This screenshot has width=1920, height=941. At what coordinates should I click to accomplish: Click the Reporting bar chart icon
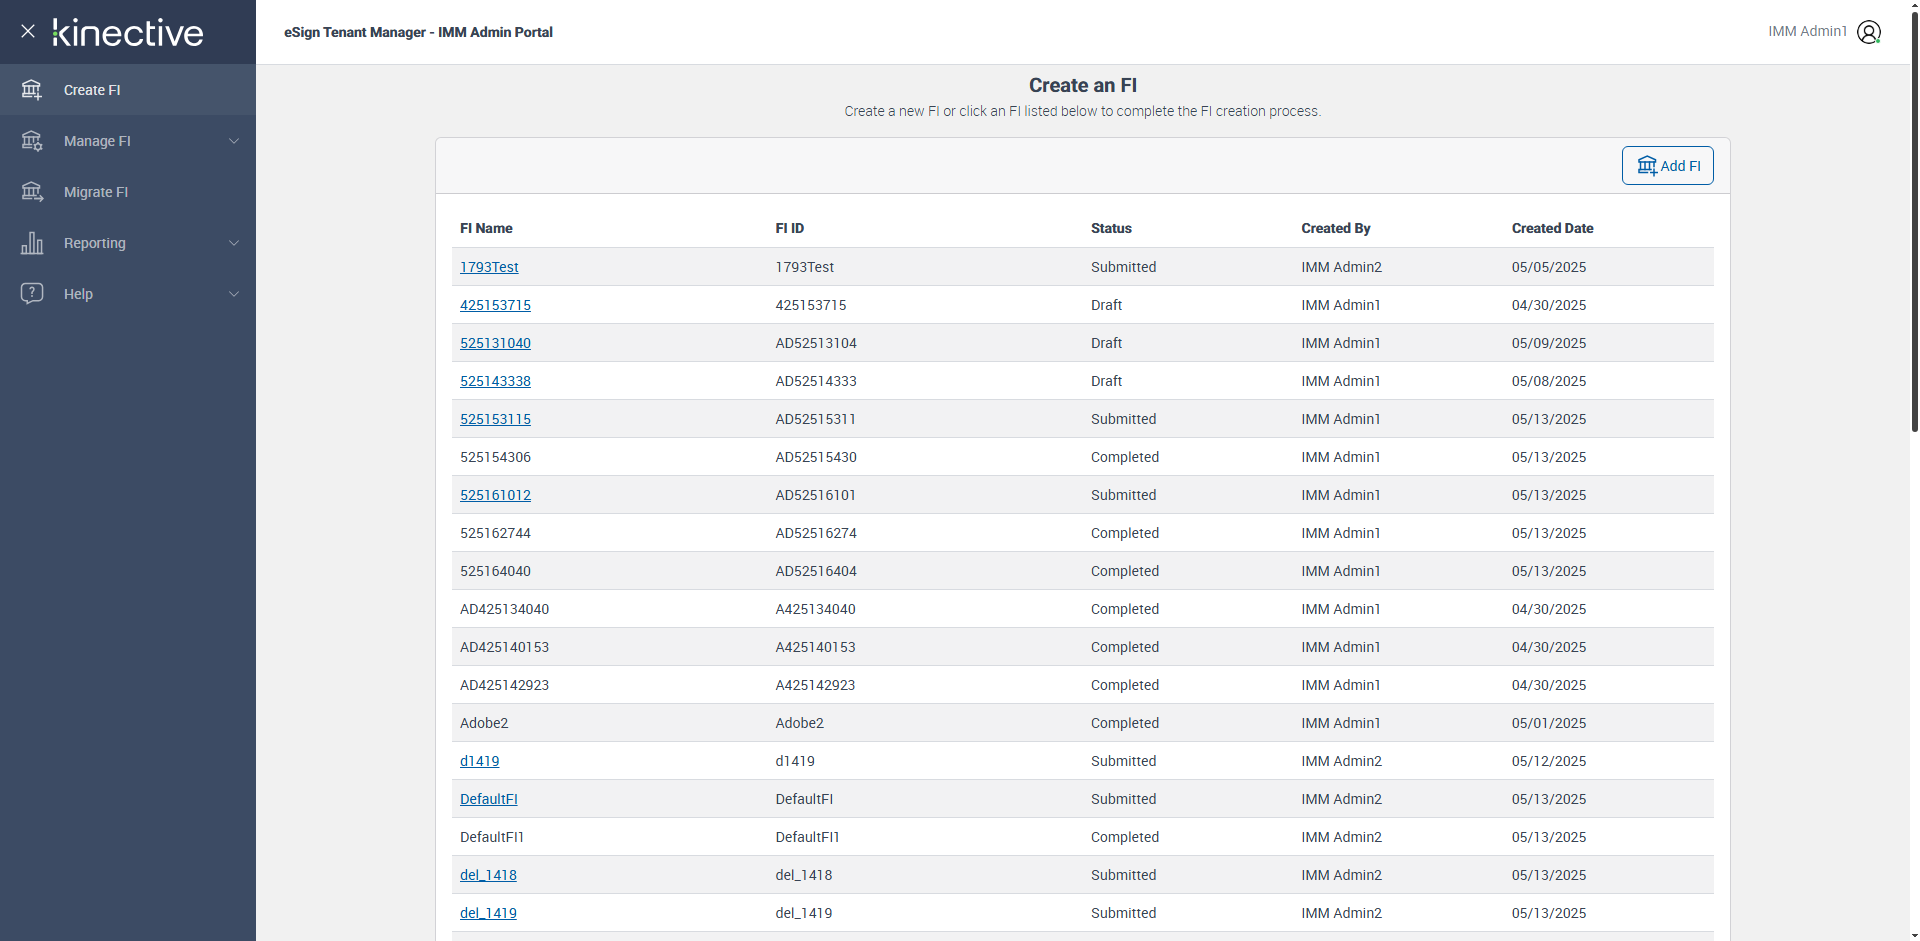click(x=32, y=243)
